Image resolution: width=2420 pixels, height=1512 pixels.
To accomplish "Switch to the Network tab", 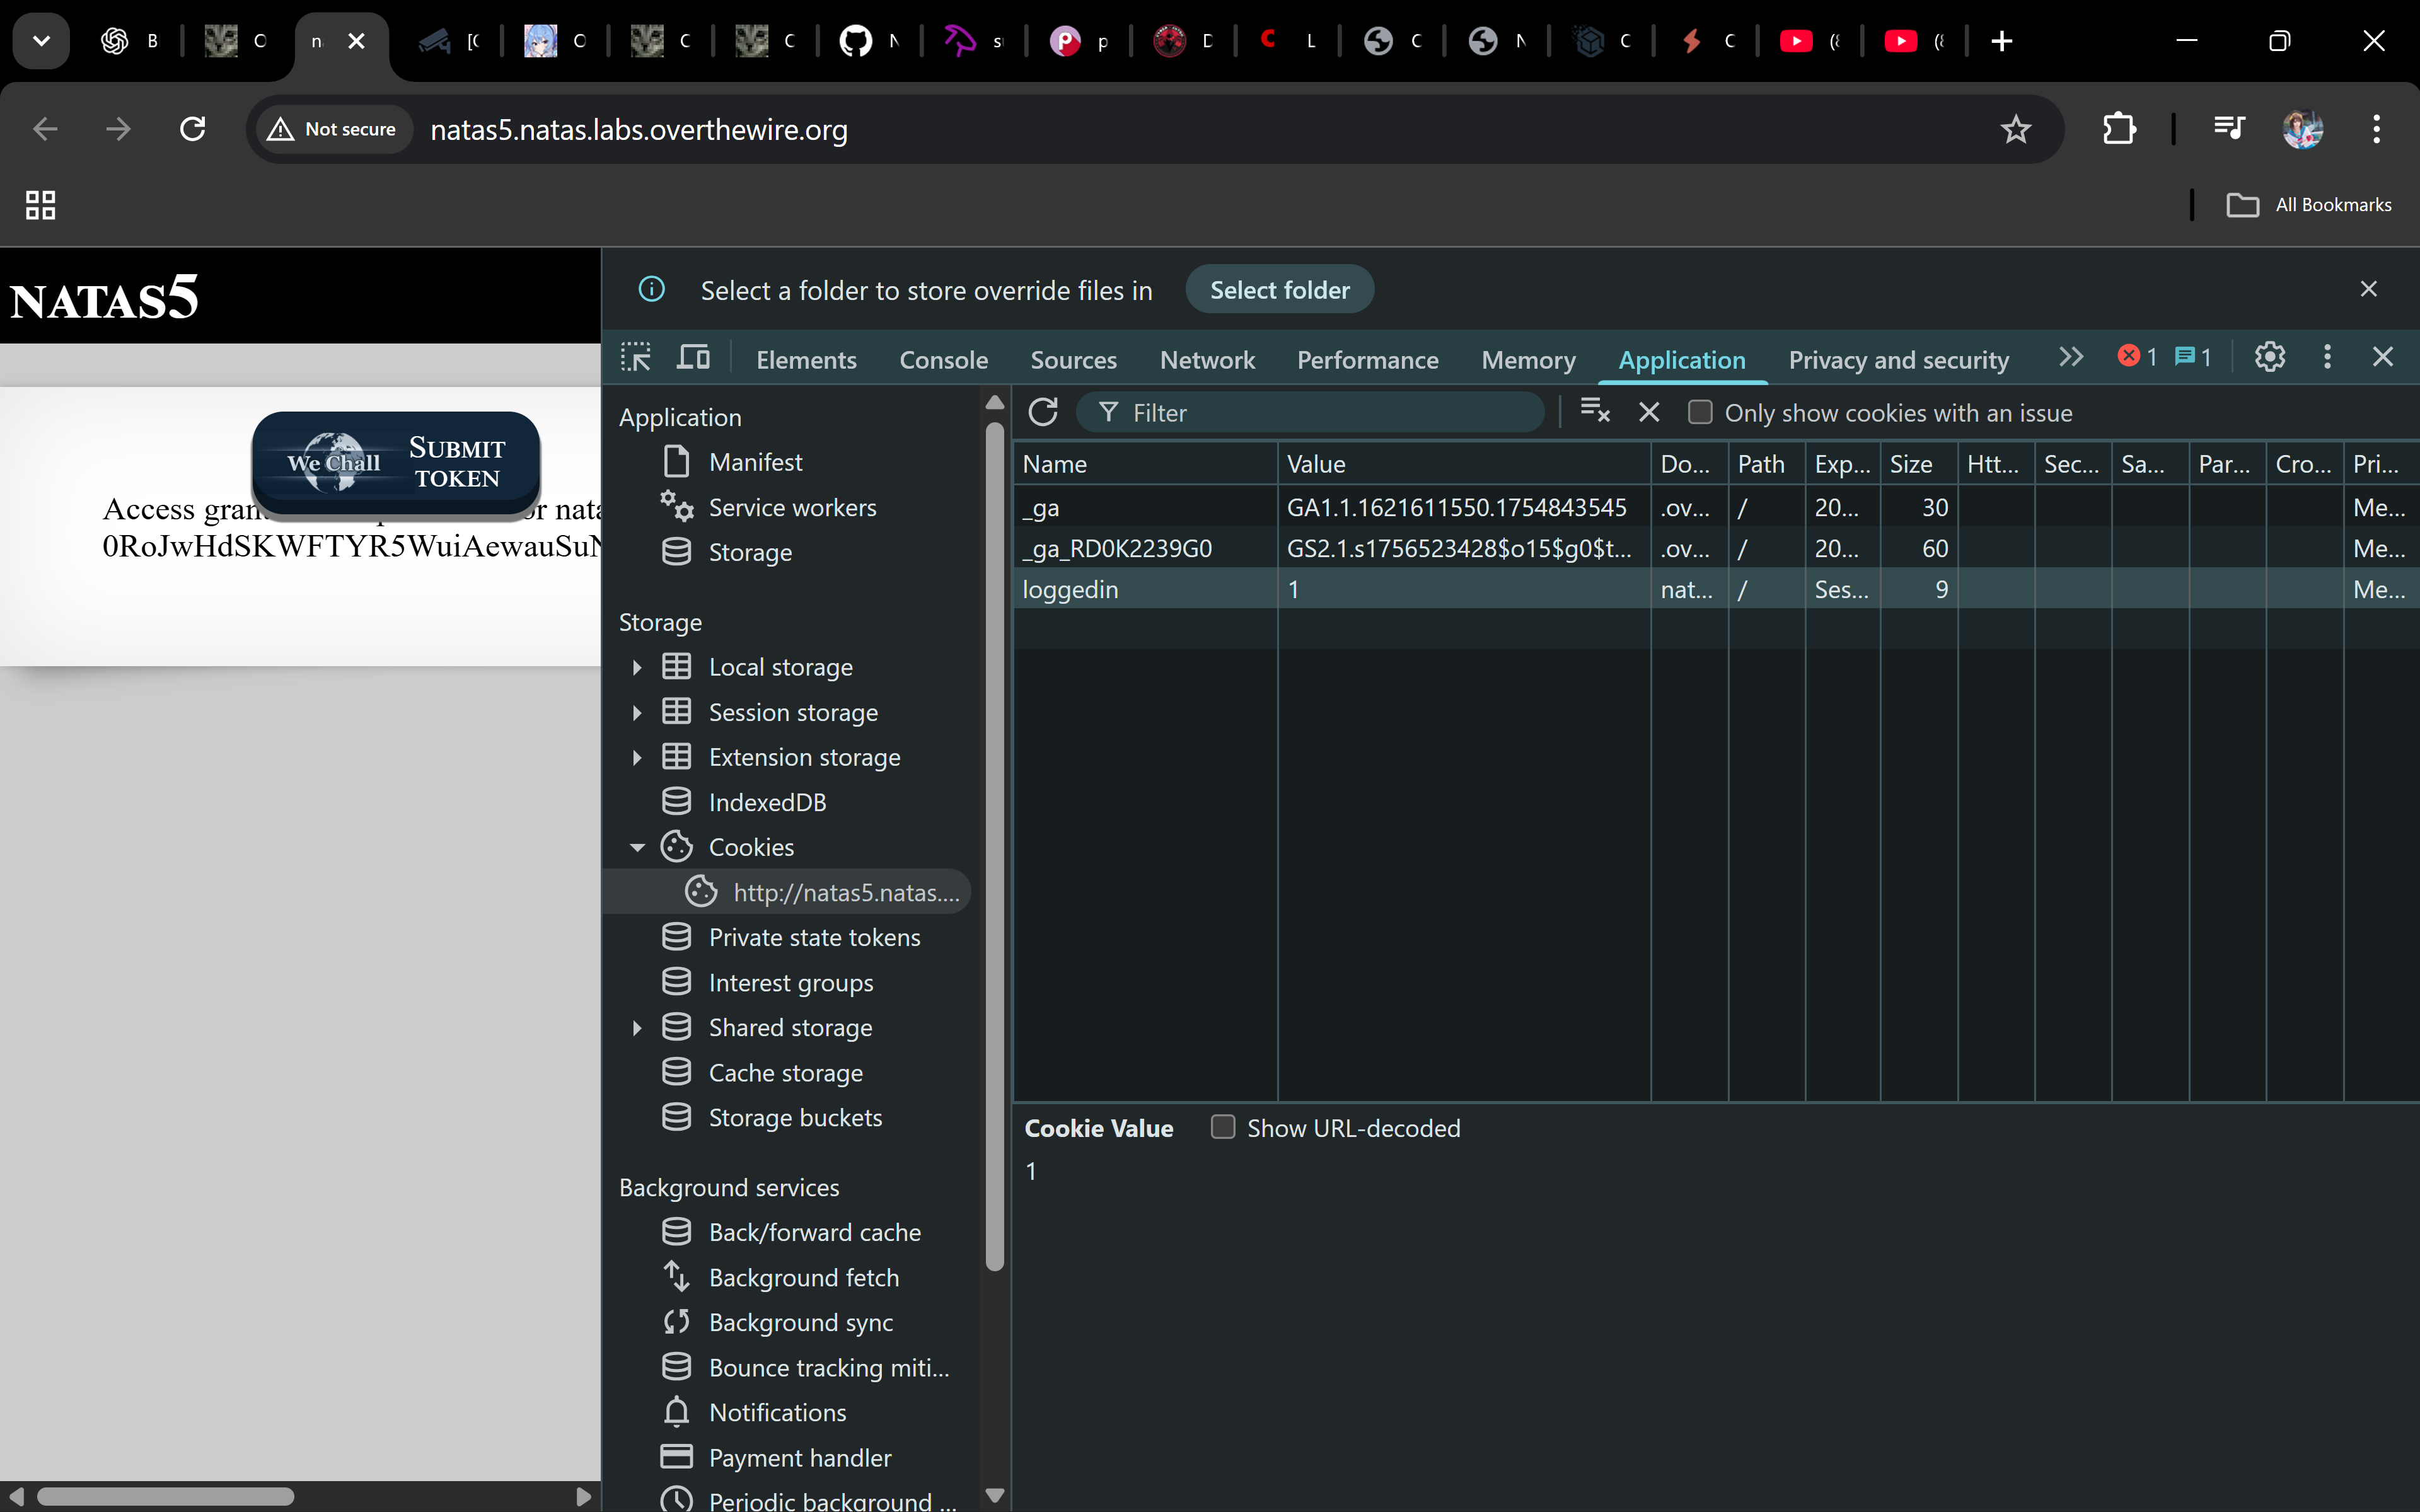I will click(1207, 360).
